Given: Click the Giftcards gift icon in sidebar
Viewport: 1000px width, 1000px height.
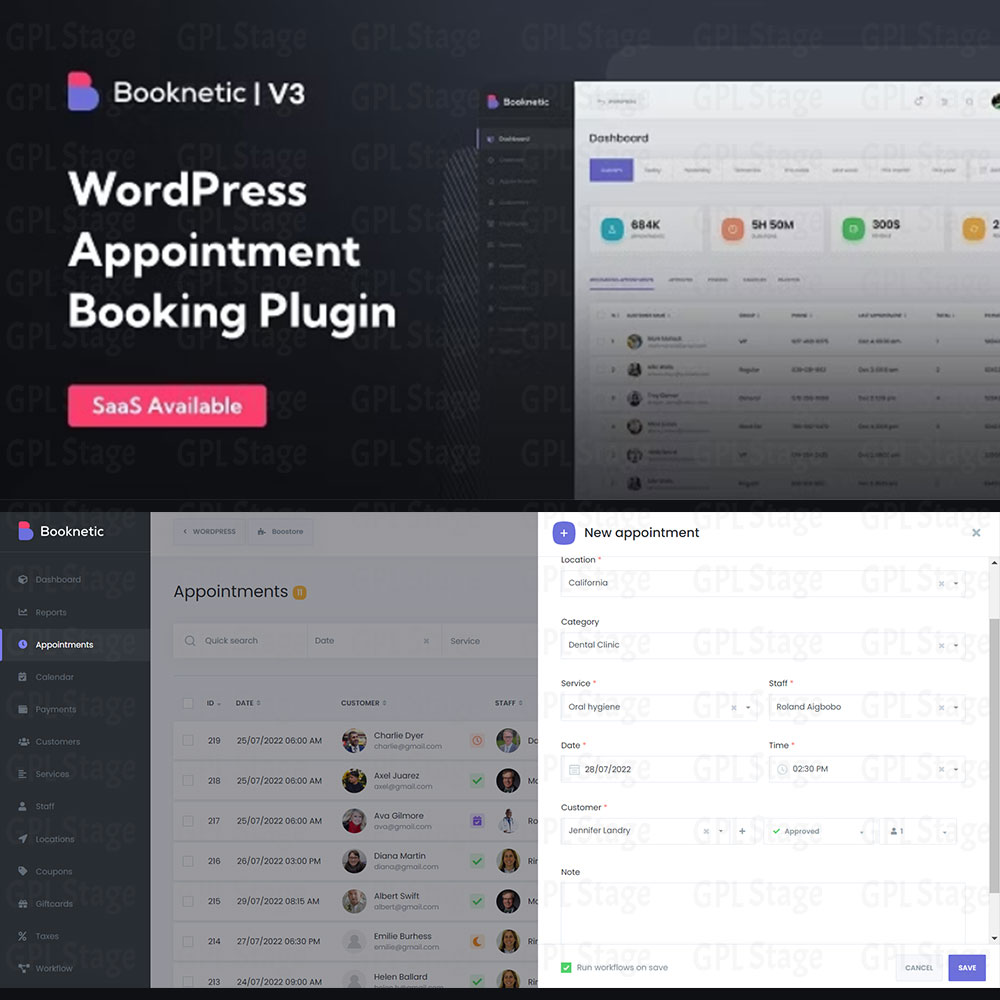Looking at the screenshot, I should pyautogui.click(x=23, y=903).
